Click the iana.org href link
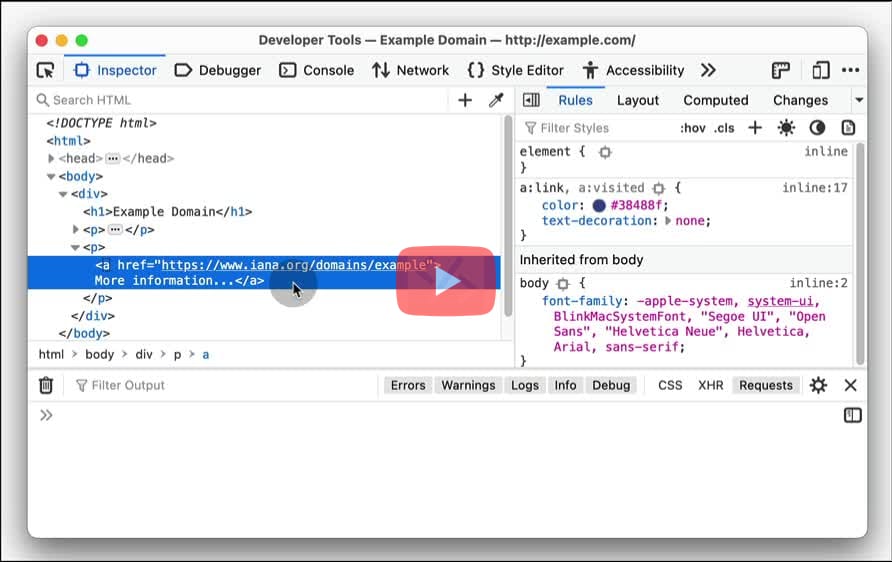 294,265
